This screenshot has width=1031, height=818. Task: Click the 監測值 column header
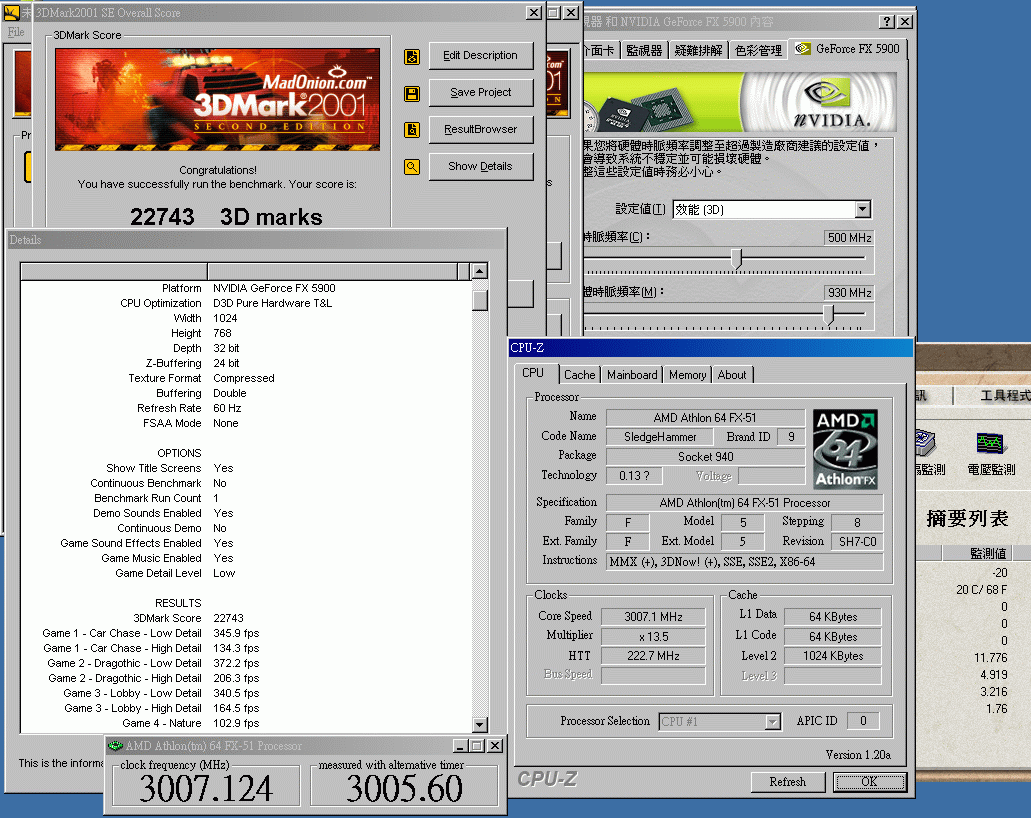(x=978, y=553)
